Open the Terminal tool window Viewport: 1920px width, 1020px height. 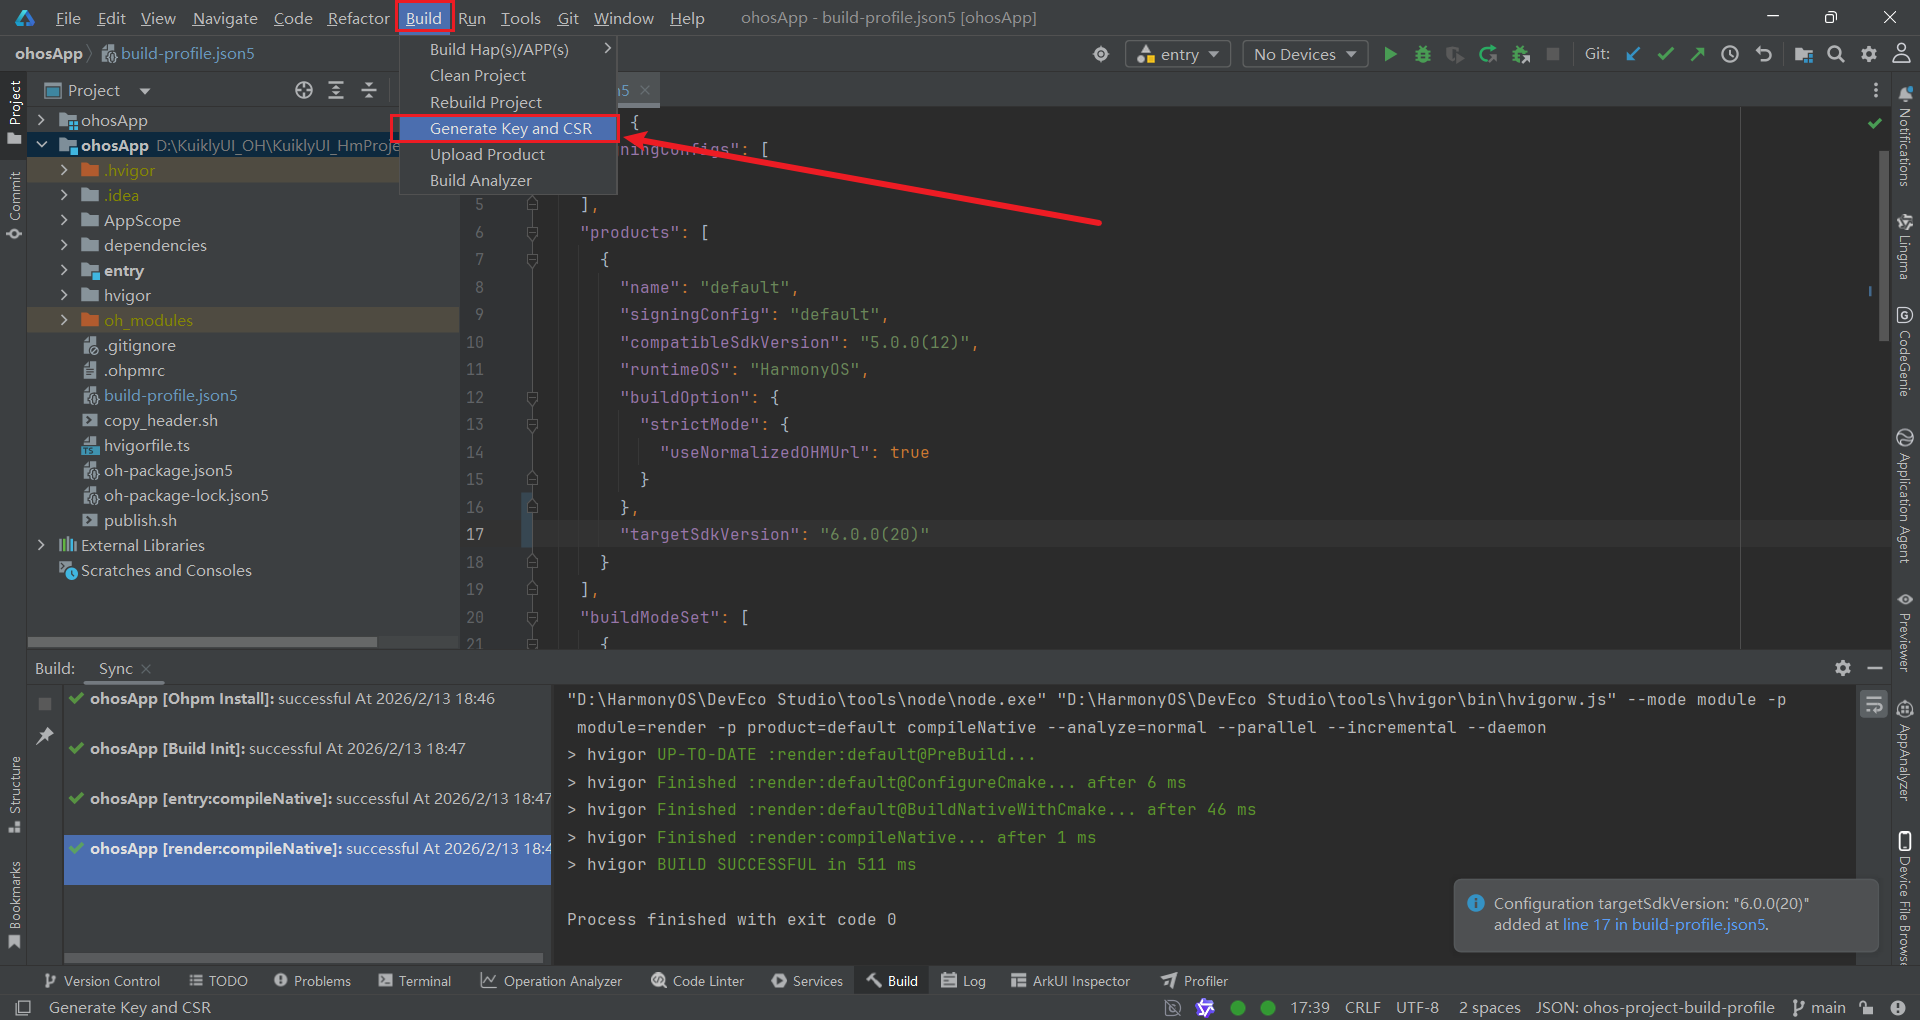(414, 981)
